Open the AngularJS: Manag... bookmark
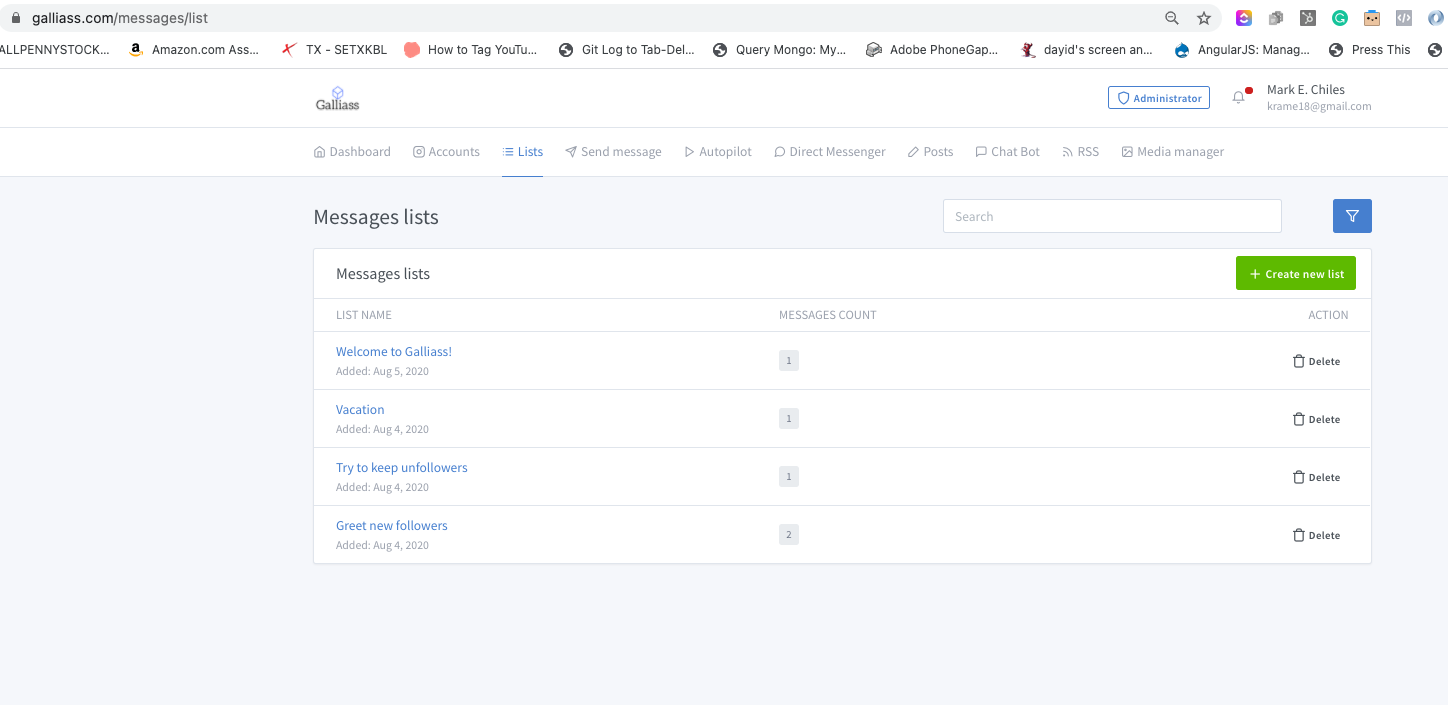 point(1243,50)
